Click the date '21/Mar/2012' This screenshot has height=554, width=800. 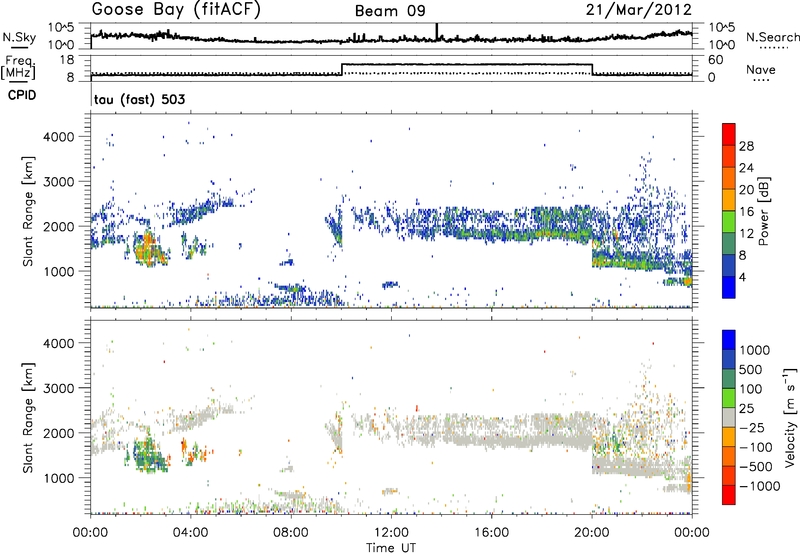(639, 10)
